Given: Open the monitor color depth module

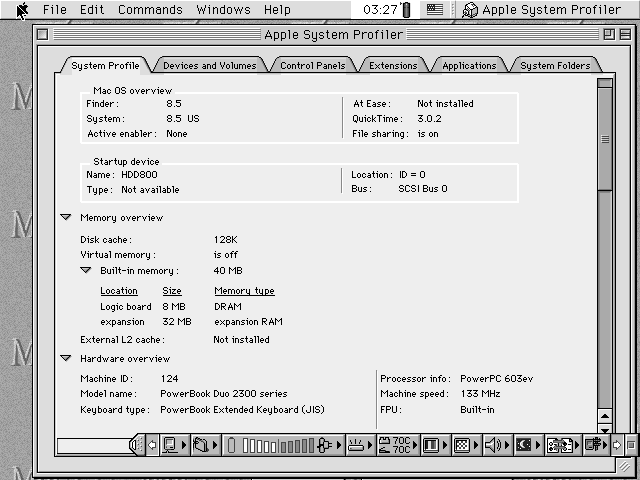Looking at the screenshot, I should pyautogui.click(x=435, y=445).
